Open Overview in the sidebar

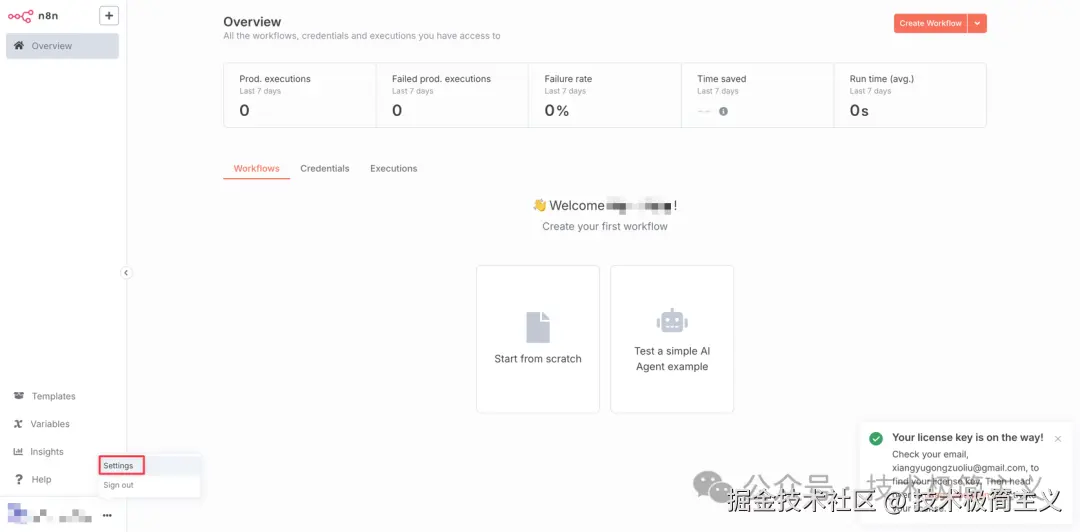(62, 46)
